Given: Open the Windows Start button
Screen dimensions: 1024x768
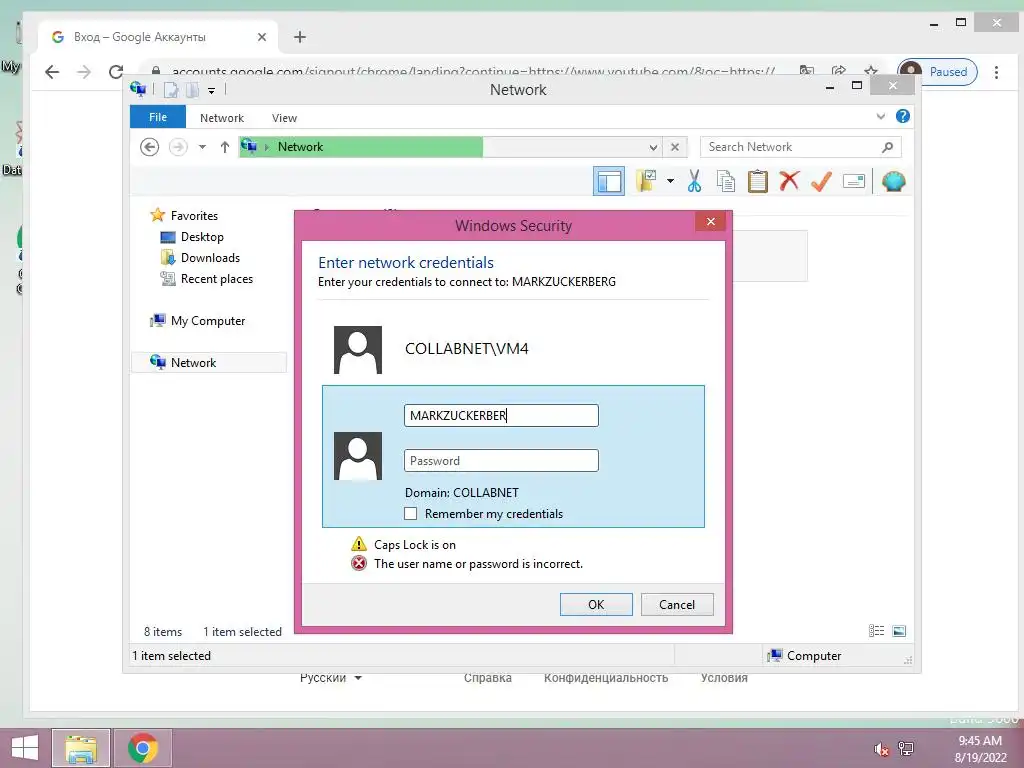Looking at the screenshot, I should [25, 748].
